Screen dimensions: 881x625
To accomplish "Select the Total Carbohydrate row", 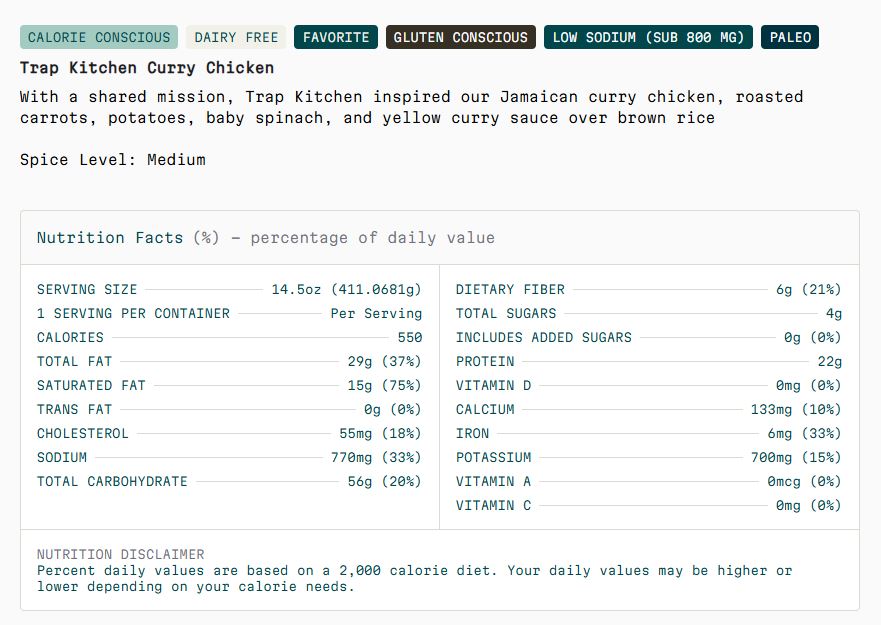I will point(229,482).
